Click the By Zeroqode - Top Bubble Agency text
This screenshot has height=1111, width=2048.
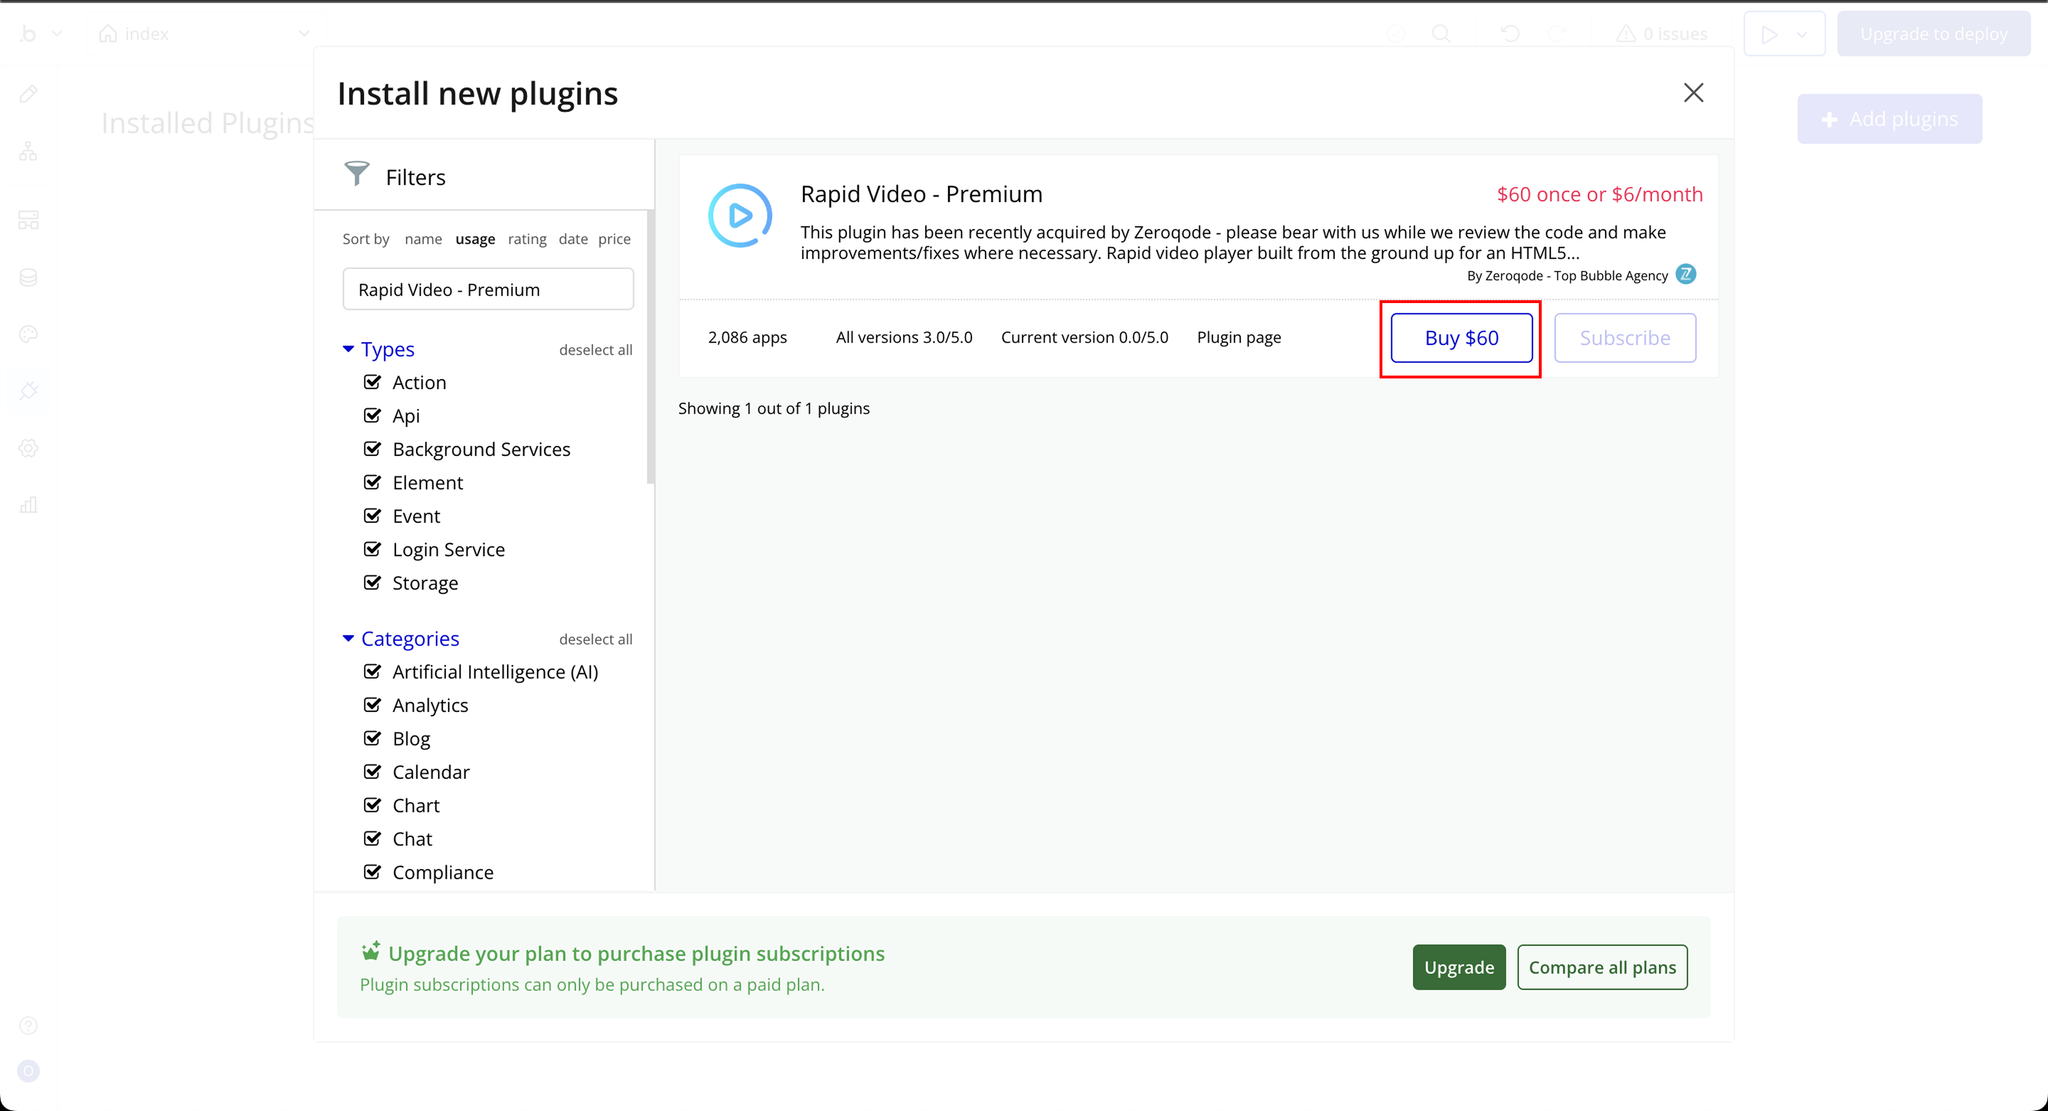[1567, 275]
